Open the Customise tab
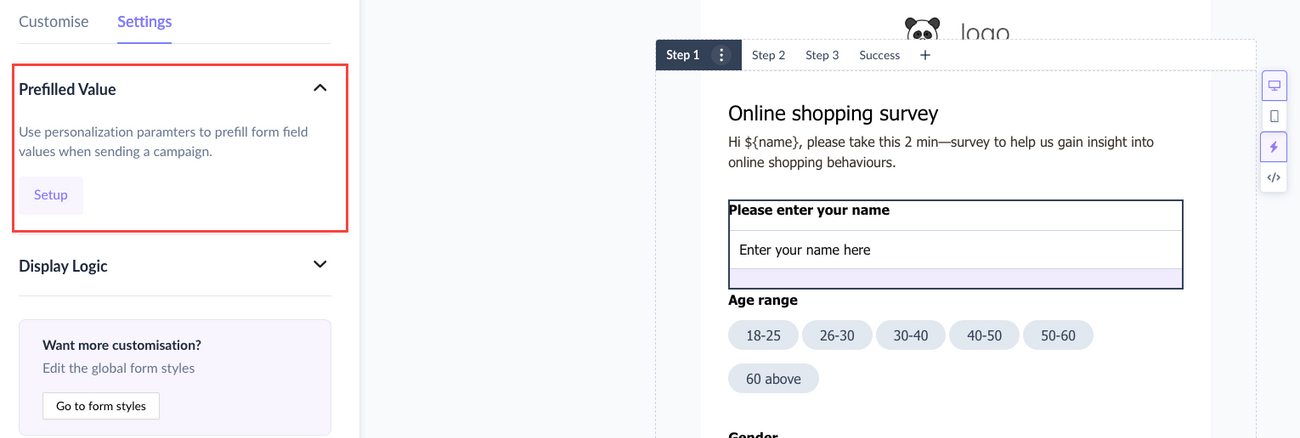 point(54,21)
